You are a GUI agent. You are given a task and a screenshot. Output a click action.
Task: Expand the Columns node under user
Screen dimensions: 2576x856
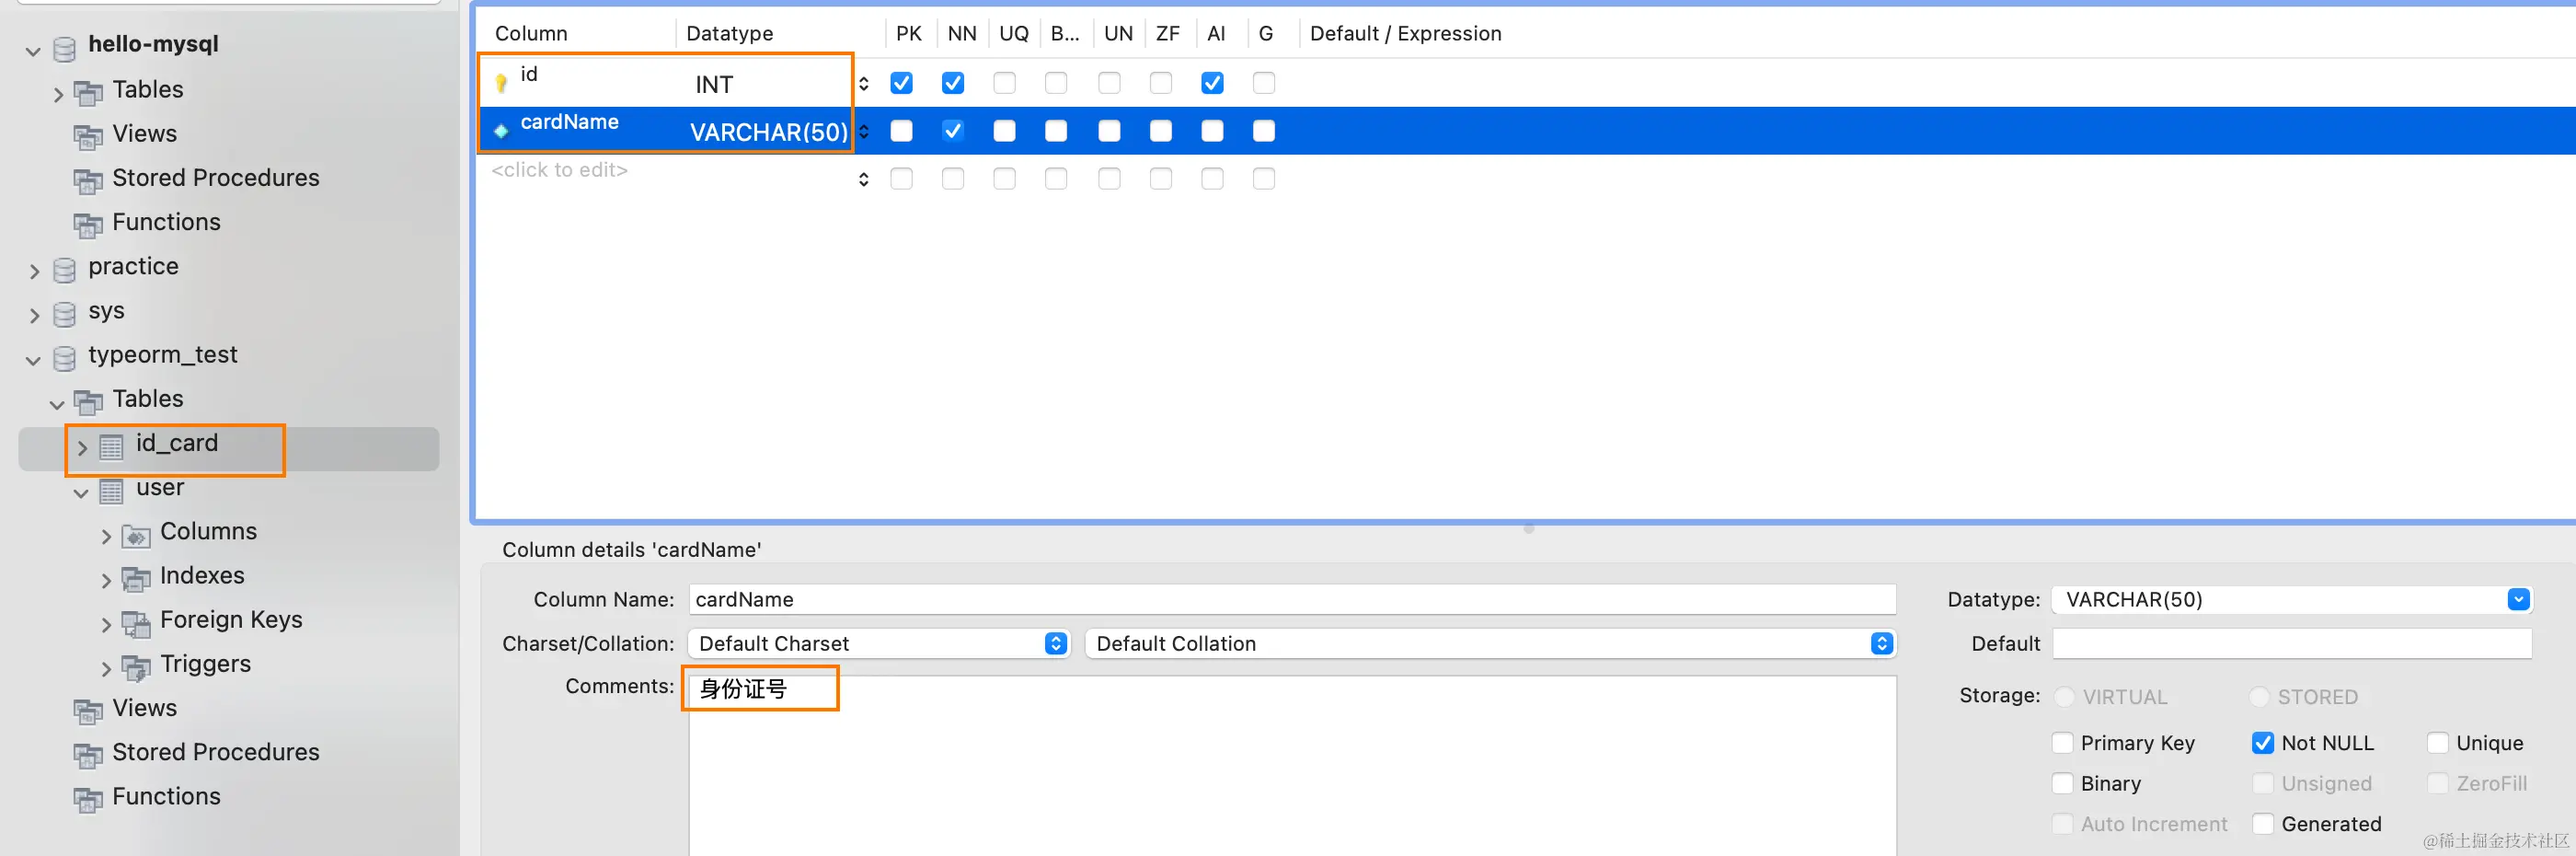[x=106, y=537]
